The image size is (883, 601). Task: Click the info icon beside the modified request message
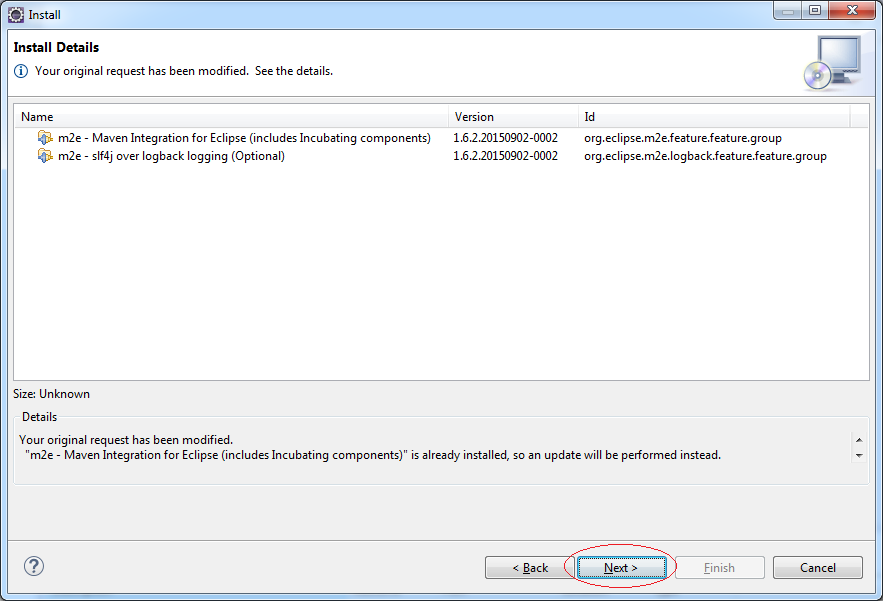tap(21, 71)
